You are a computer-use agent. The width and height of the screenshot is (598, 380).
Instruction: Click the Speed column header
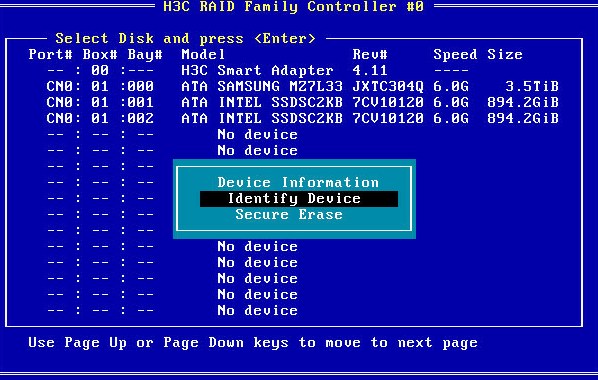455,55
